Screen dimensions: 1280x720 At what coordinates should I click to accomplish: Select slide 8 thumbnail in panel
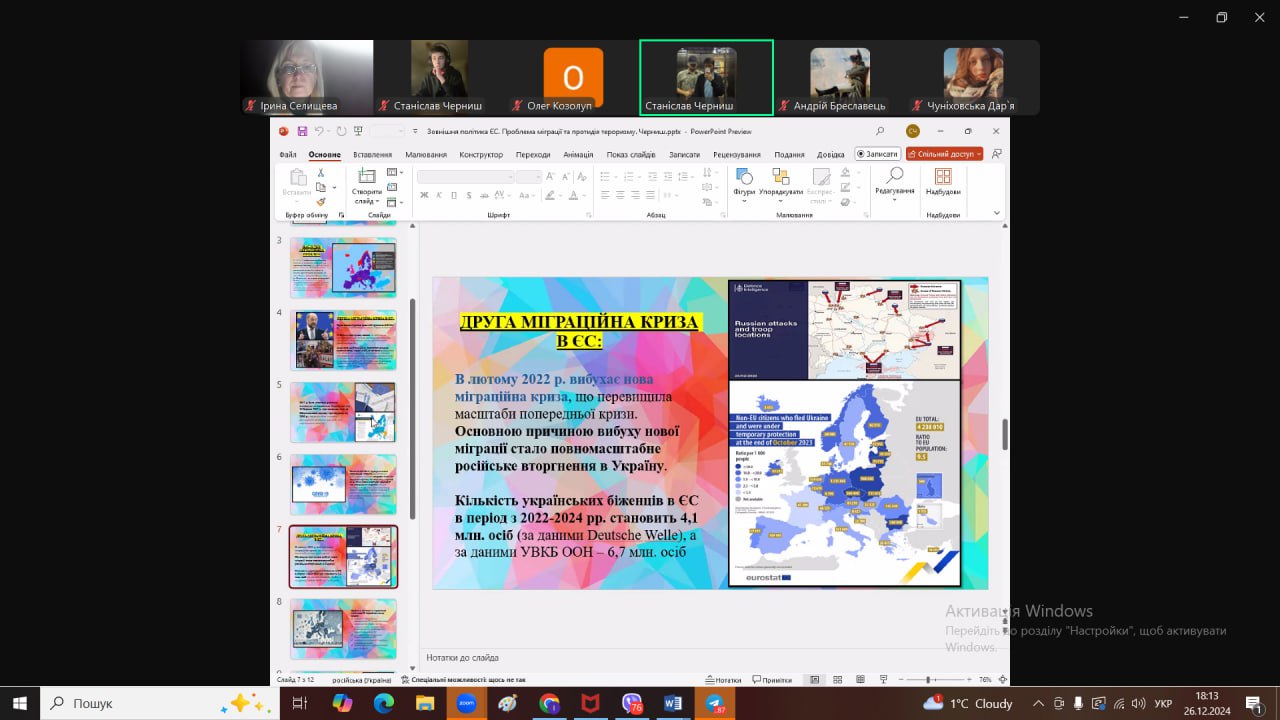[344, 628]
